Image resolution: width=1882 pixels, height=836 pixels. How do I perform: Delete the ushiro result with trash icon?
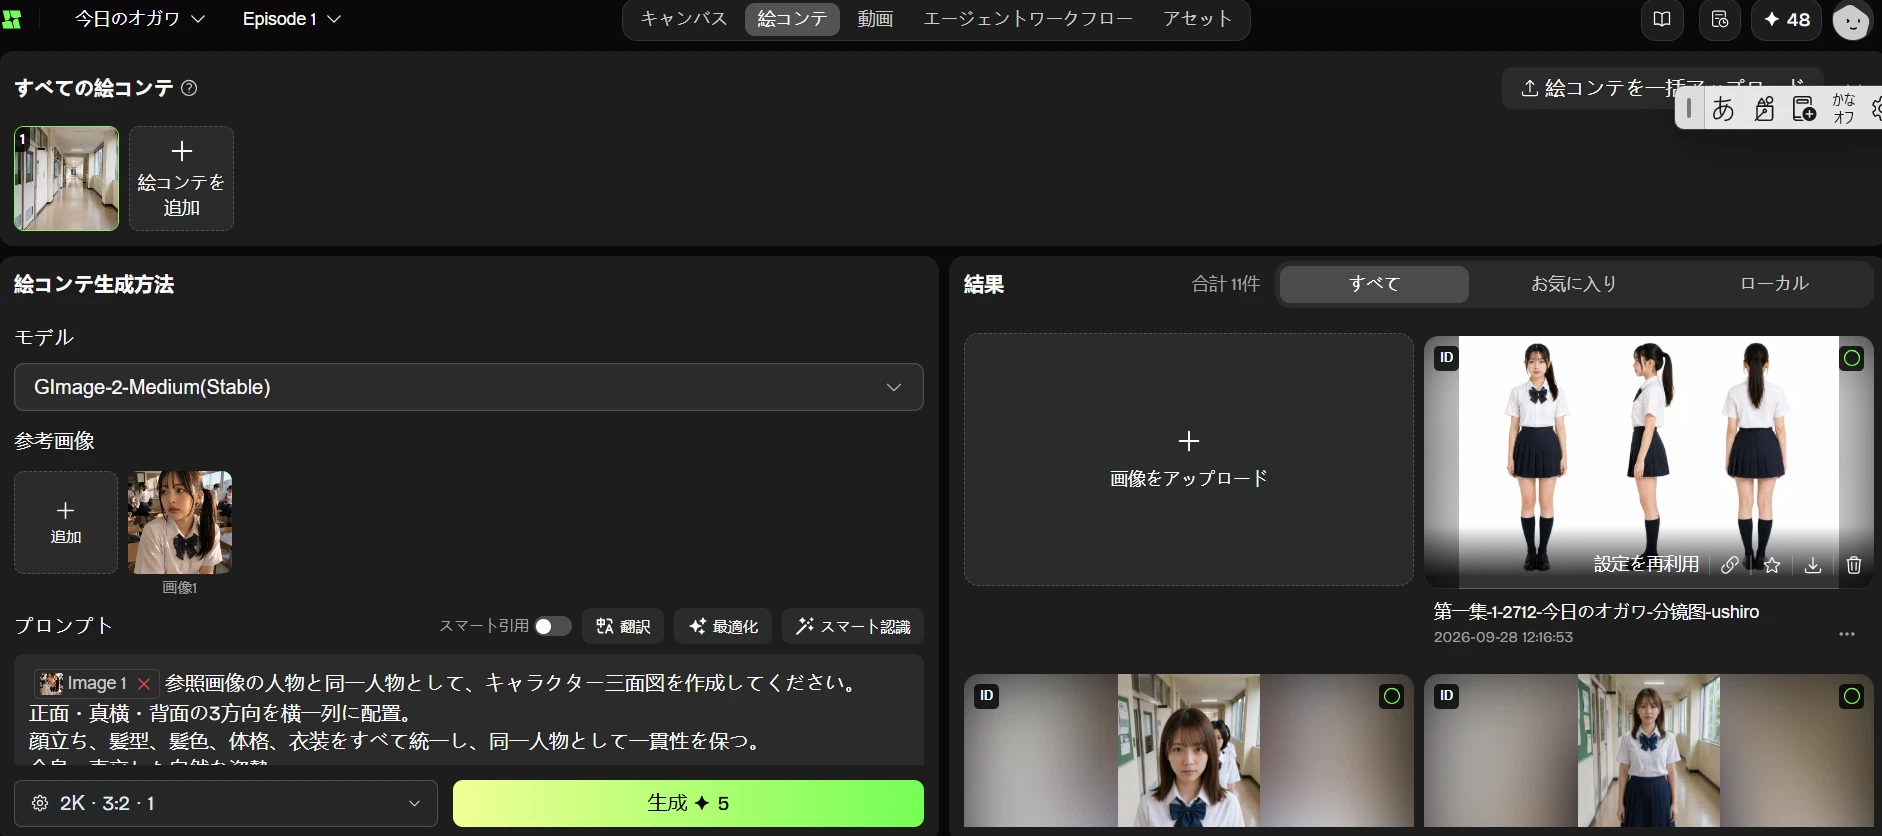(1853, 565)
